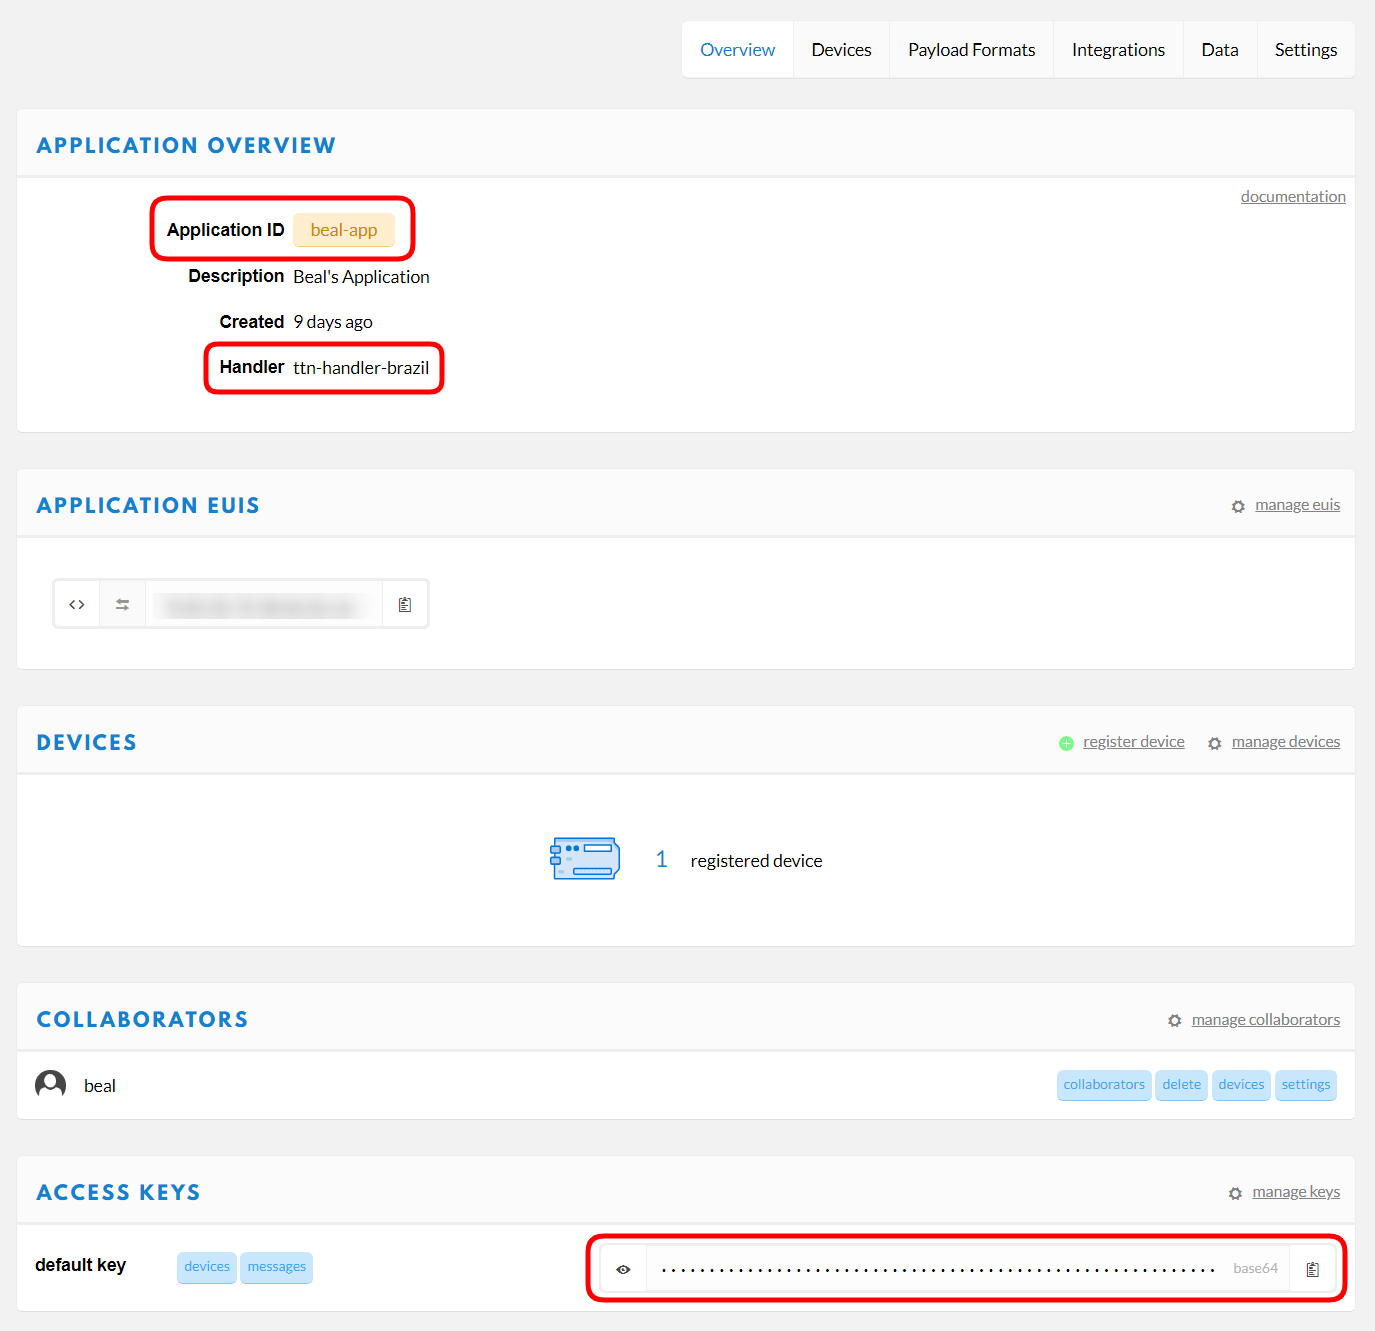
Task: Copy the Application EUI to clipboard
Action: click(x=405, y=605)
